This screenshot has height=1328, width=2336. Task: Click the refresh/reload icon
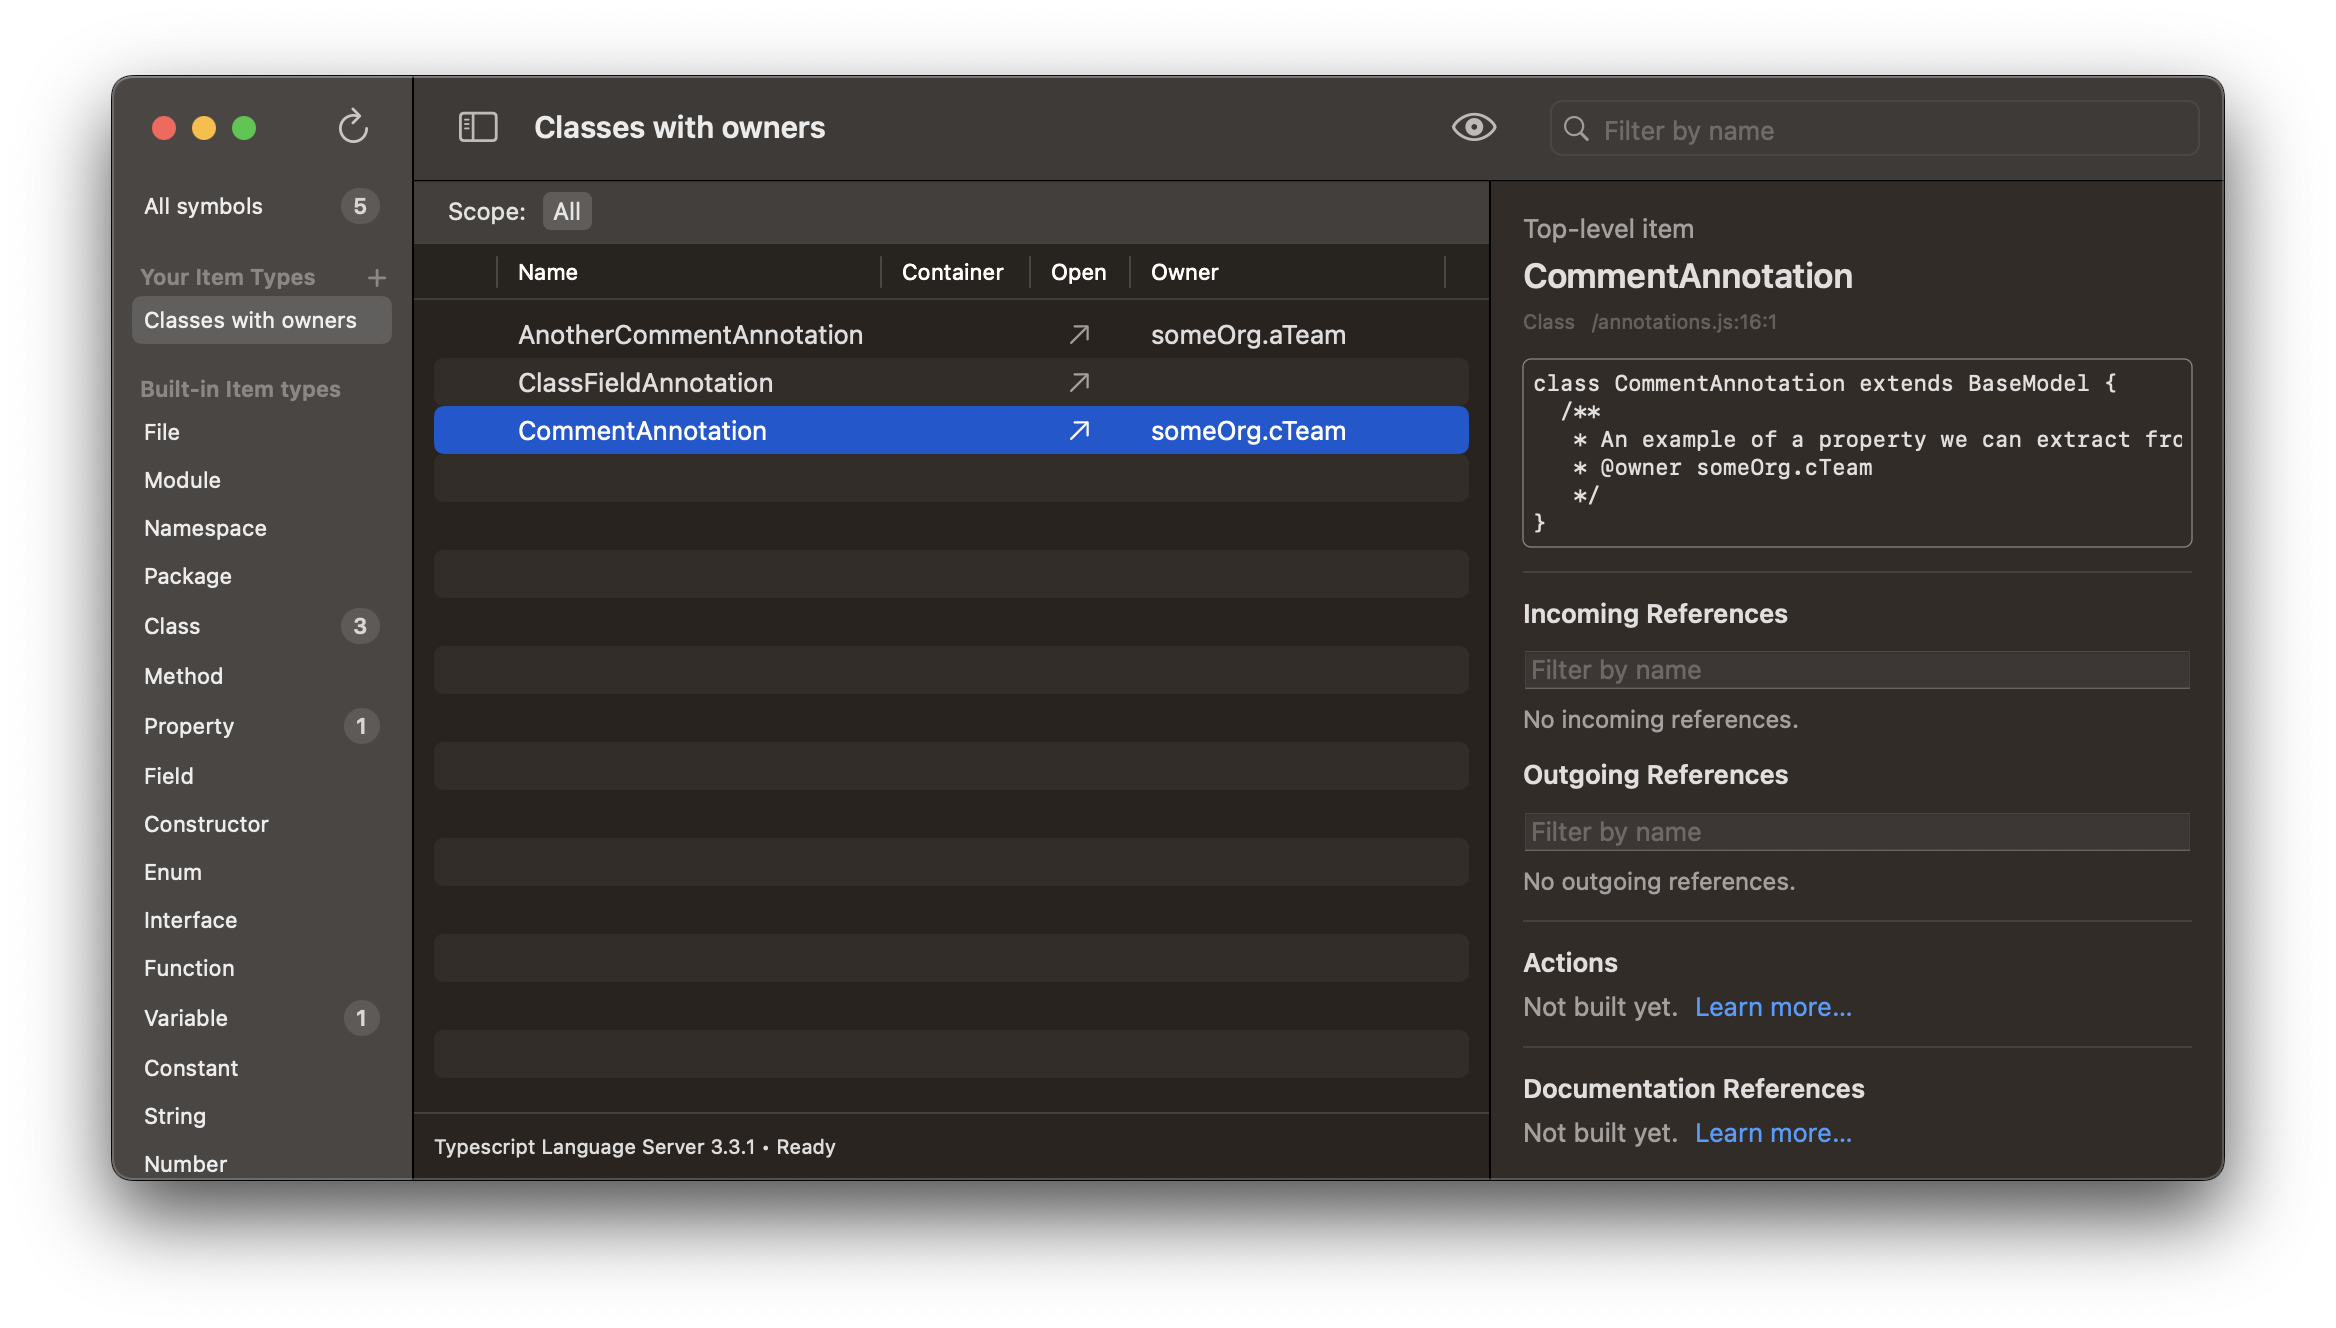[353, 128]
